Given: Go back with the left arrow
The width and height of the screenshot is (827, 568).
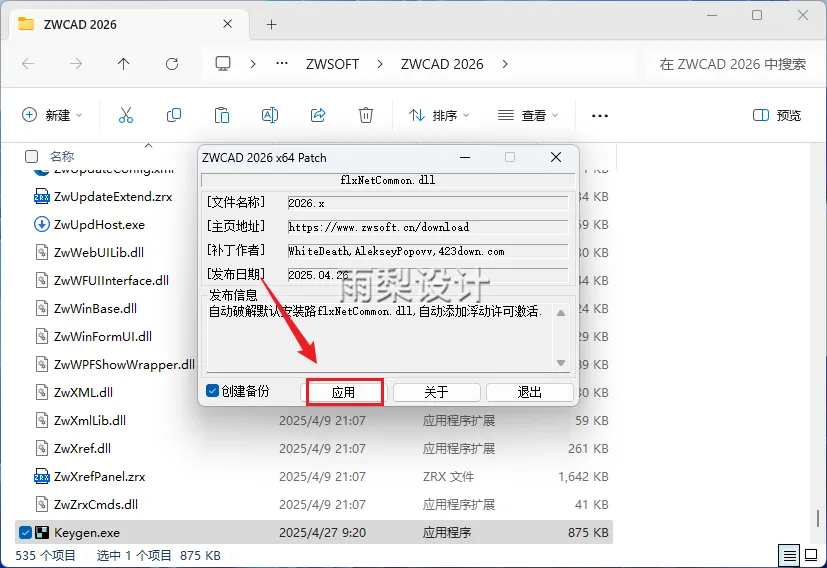Looking at the screenshot, I should tap(28, 64).
